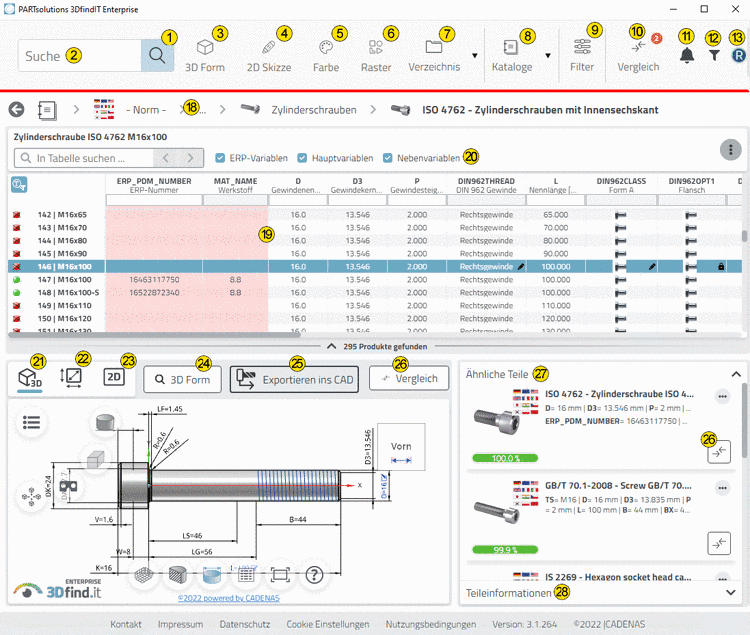
Task: Go to previous table search result
Action: pos(165,158)
